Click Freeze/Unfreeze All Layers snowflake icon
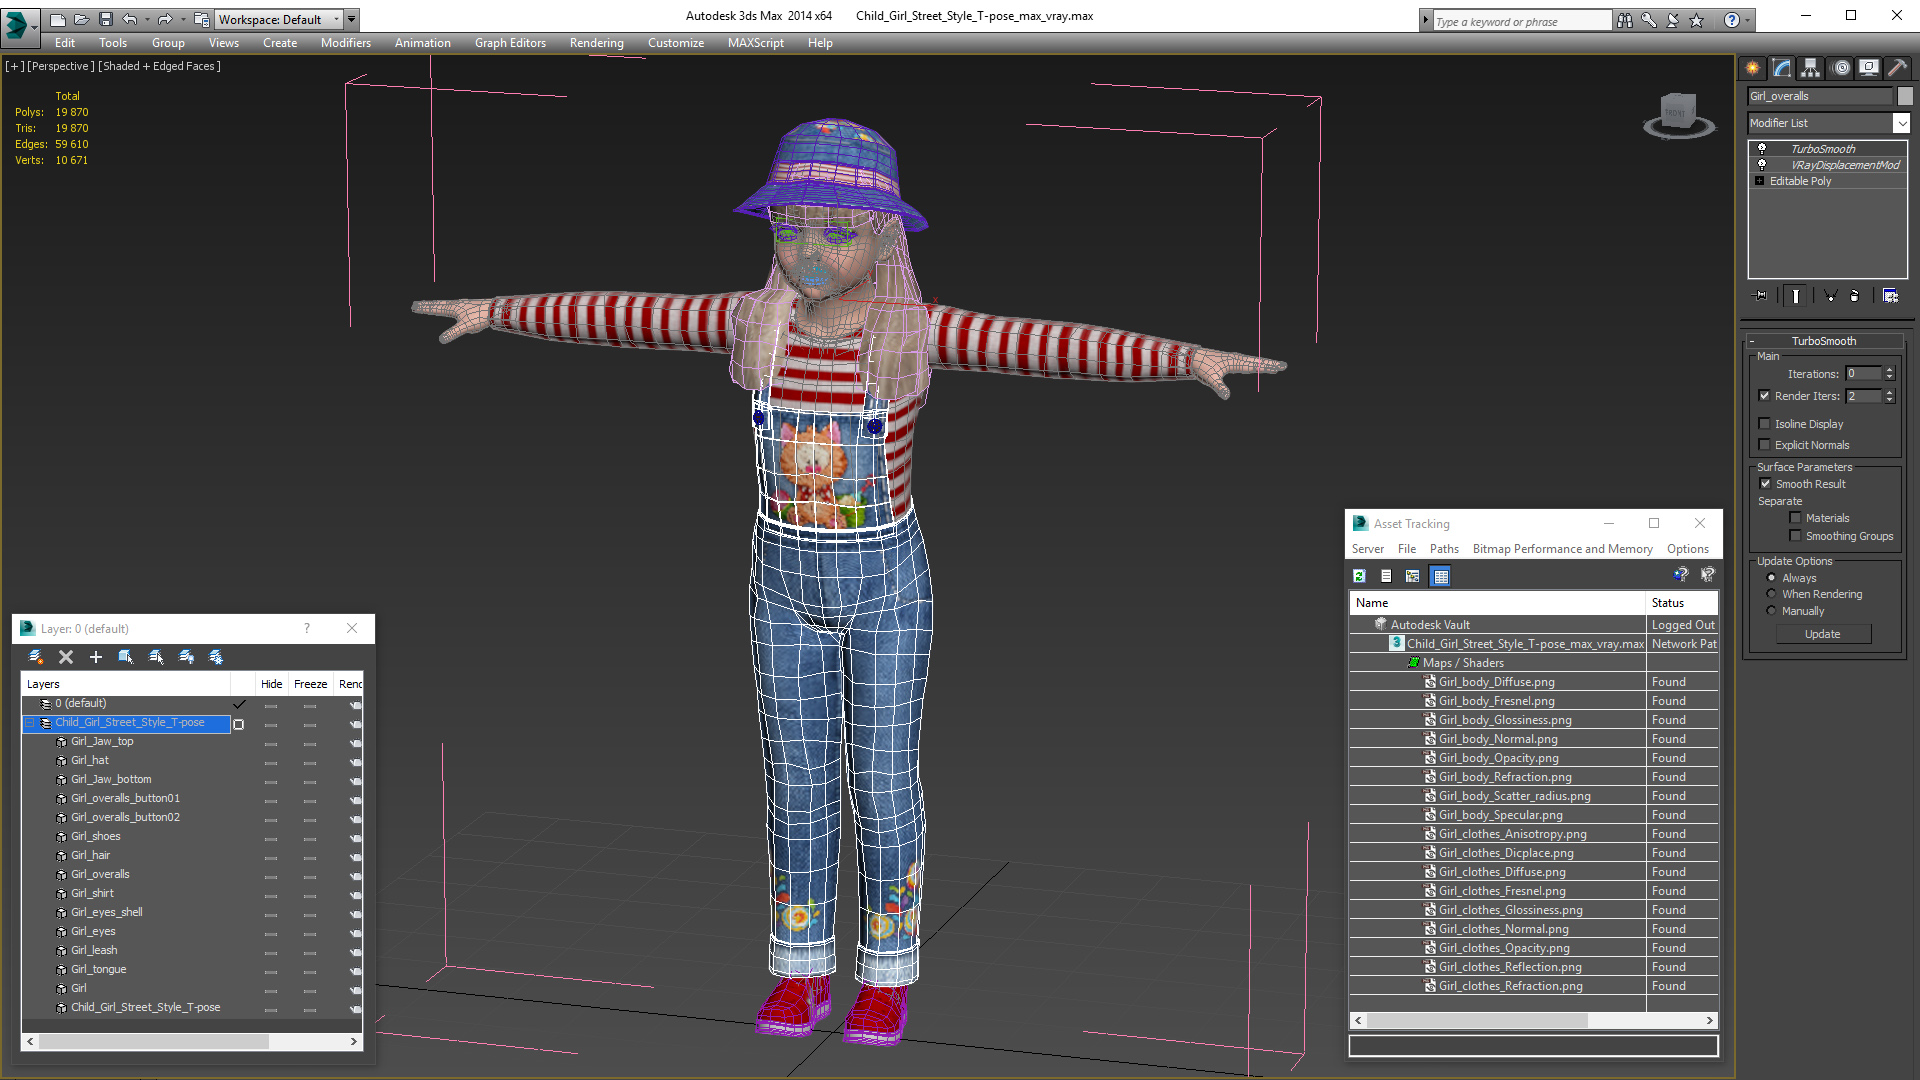The image size is (1920, 1080). click(216, 657)
